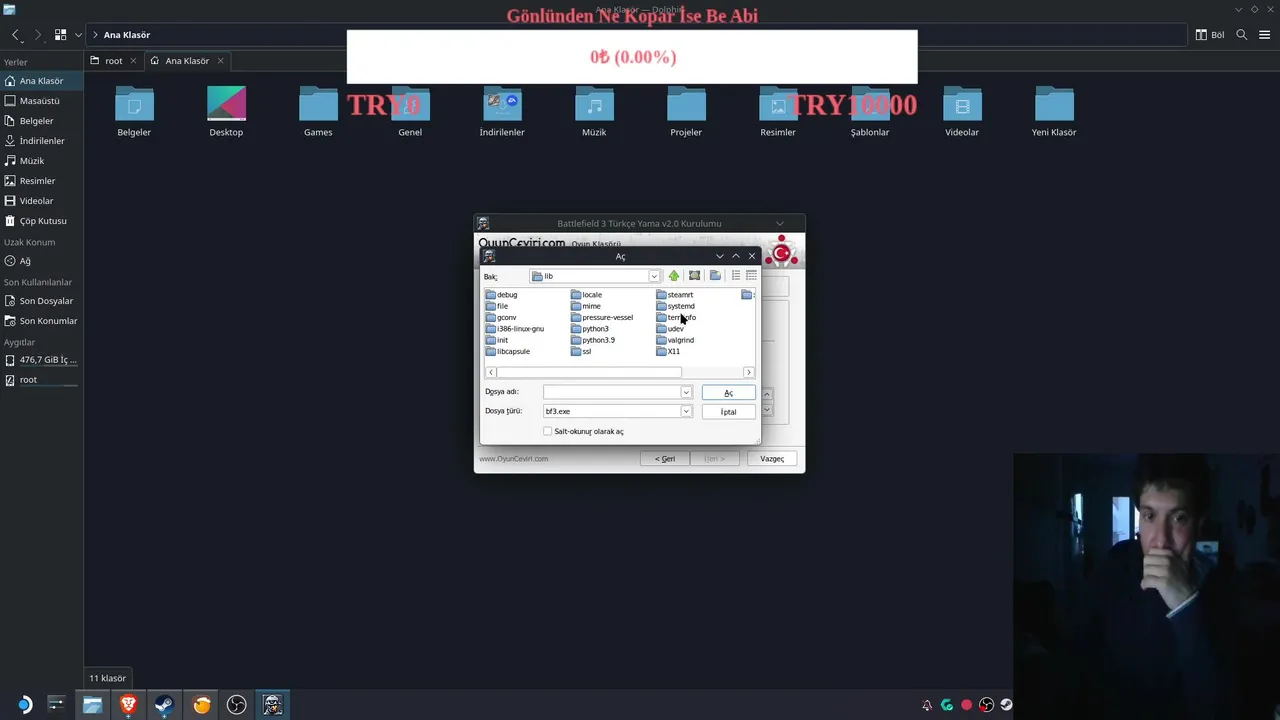Image resolution: width=1280 pixels, height=720 pixels.
Task: Open İndirilenler in Places sidebar
Action: click(x=41, y=141)
